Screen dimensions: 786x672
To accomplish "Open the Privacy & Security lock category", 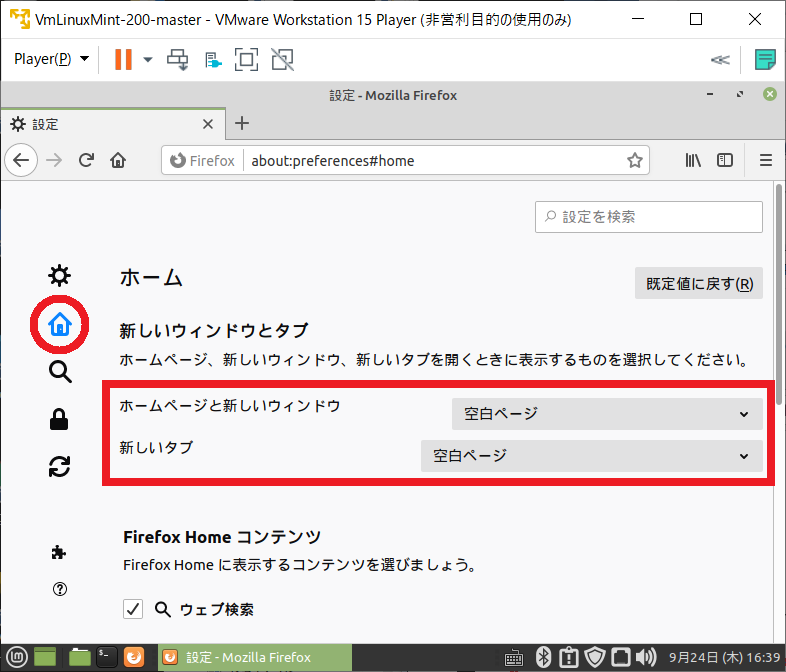I will pos(59,419).
